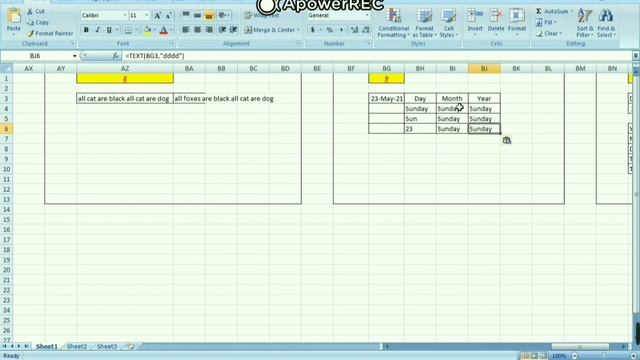Viewport: 640px width, 360px height.
Task: Click the Select All corner button
Action: (x=6, y=69)
